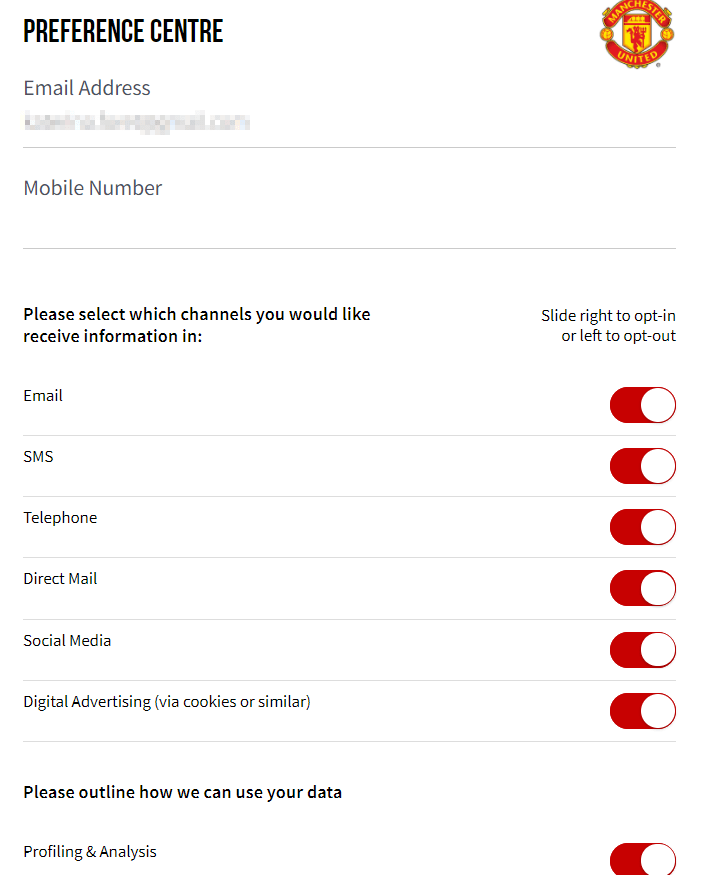Screen dimensions: 714x875
Task: Click the Mobile Number input field
Action: click(349, 225)
